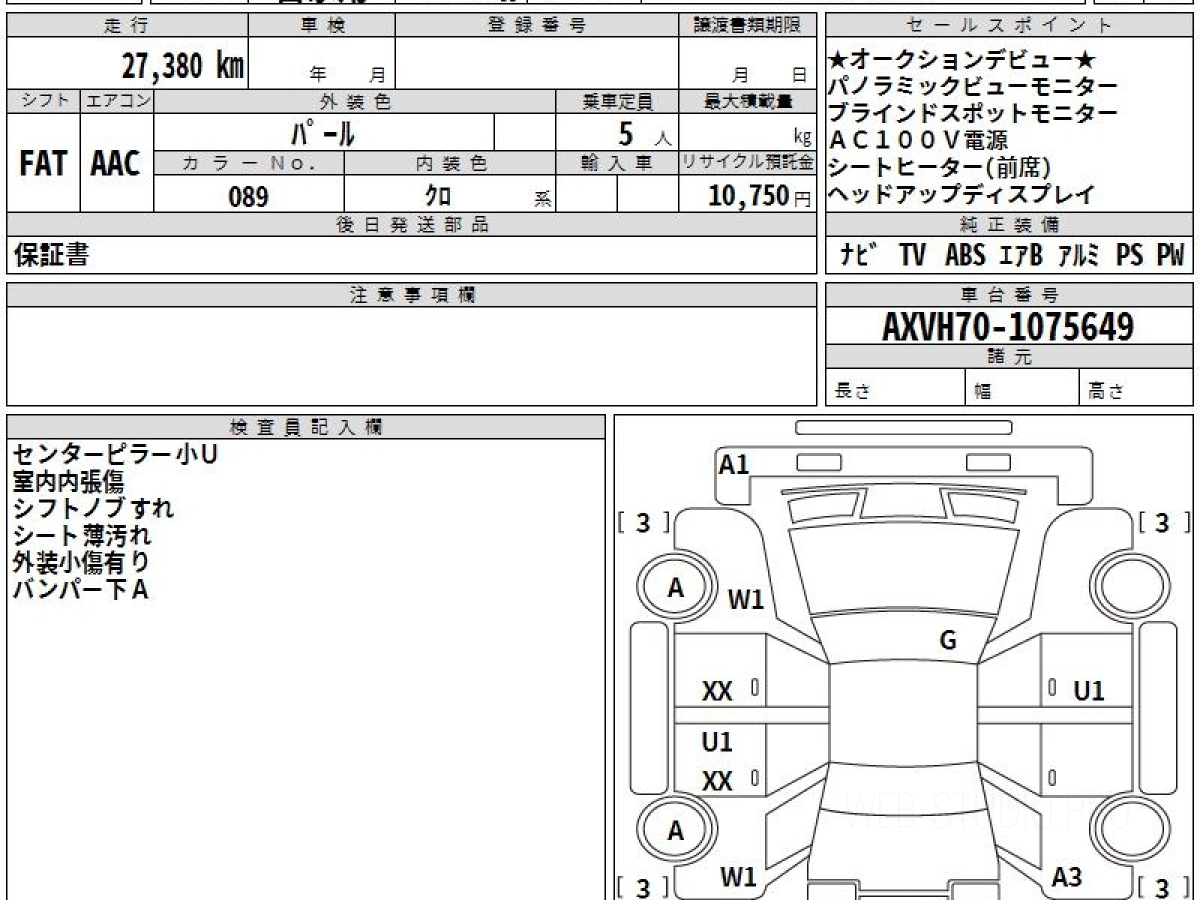
Task: Click the ナビ equipment label
Action: point(859,256)
